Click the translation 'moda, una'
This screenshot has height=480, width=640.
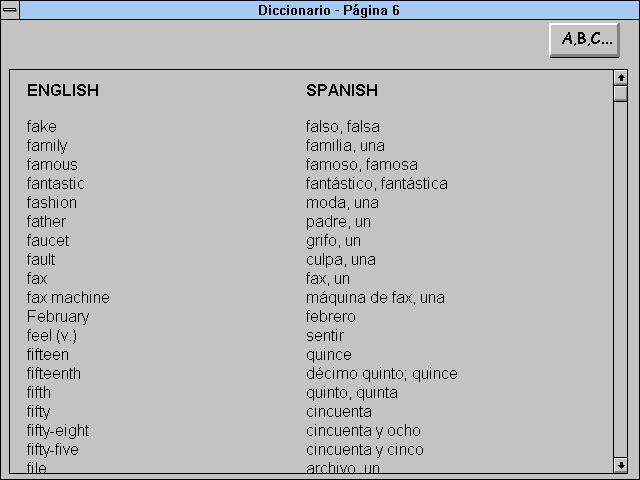(342, 203)
